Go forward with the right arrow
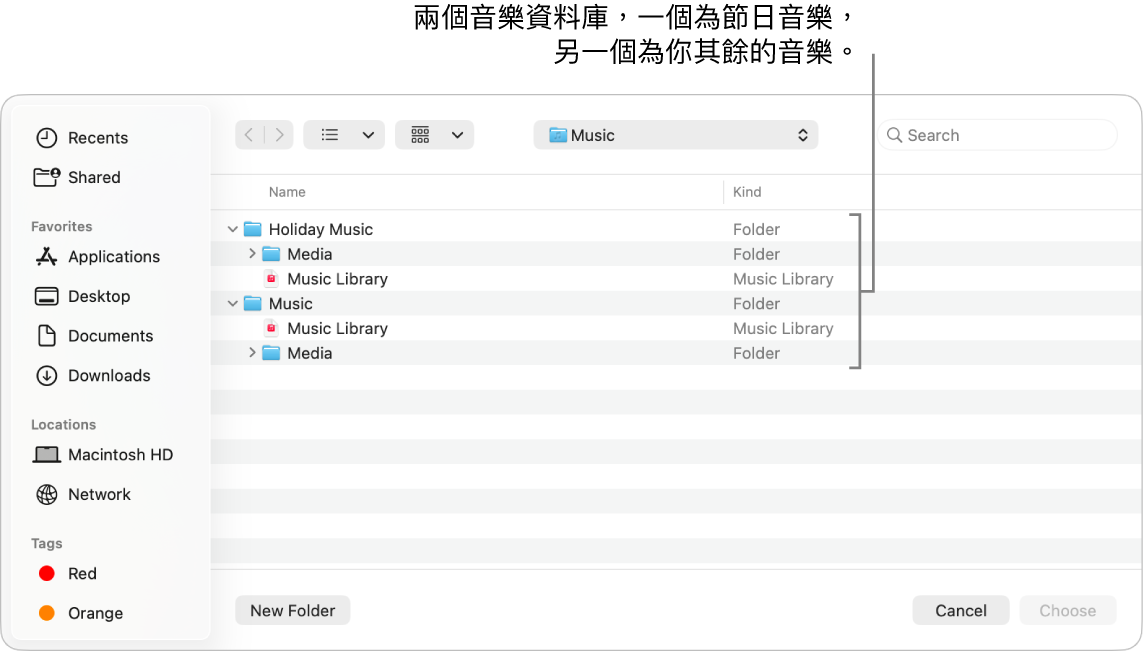 (x=279, y=135)
